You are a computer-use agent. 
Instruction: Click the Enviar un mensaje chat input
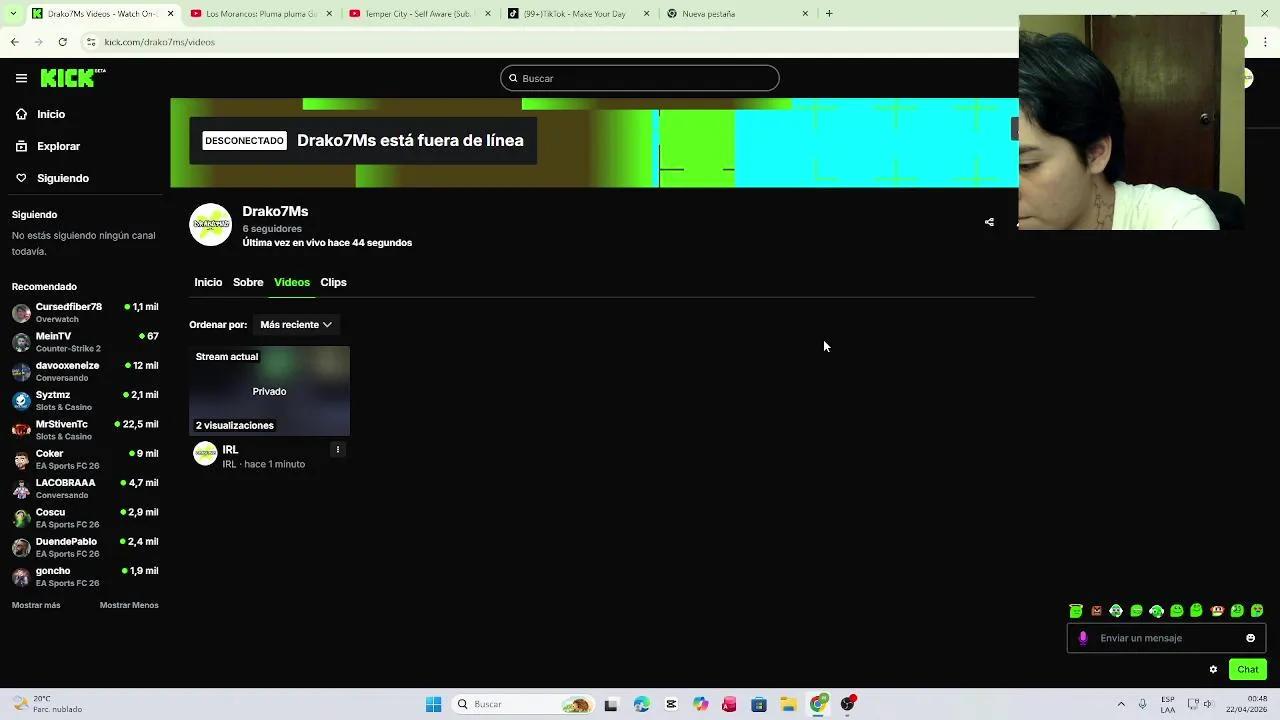pyautogui.click(x=1166, y=638)
